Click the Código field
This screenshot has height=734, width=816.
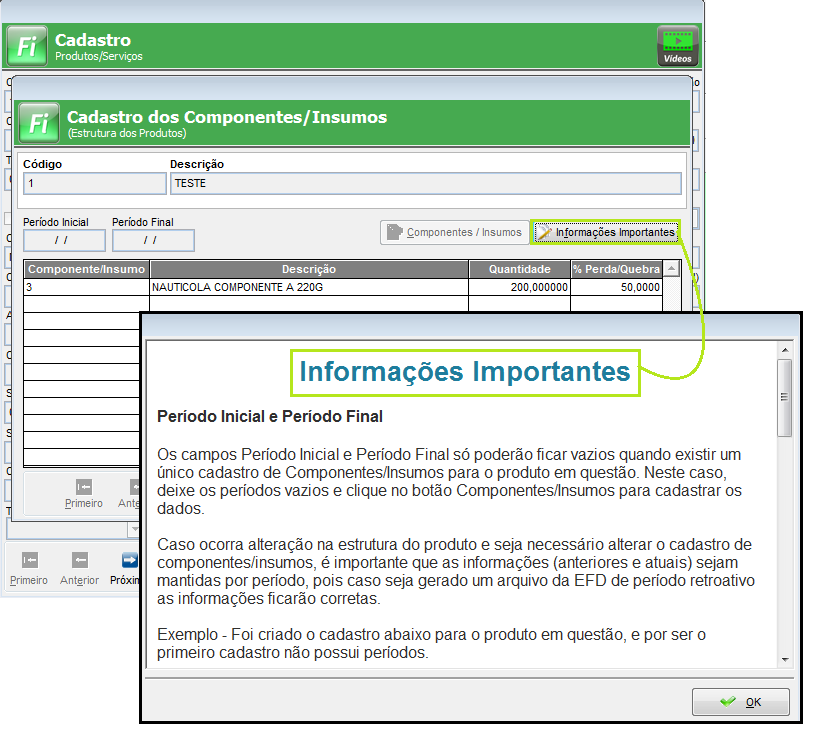94,183
